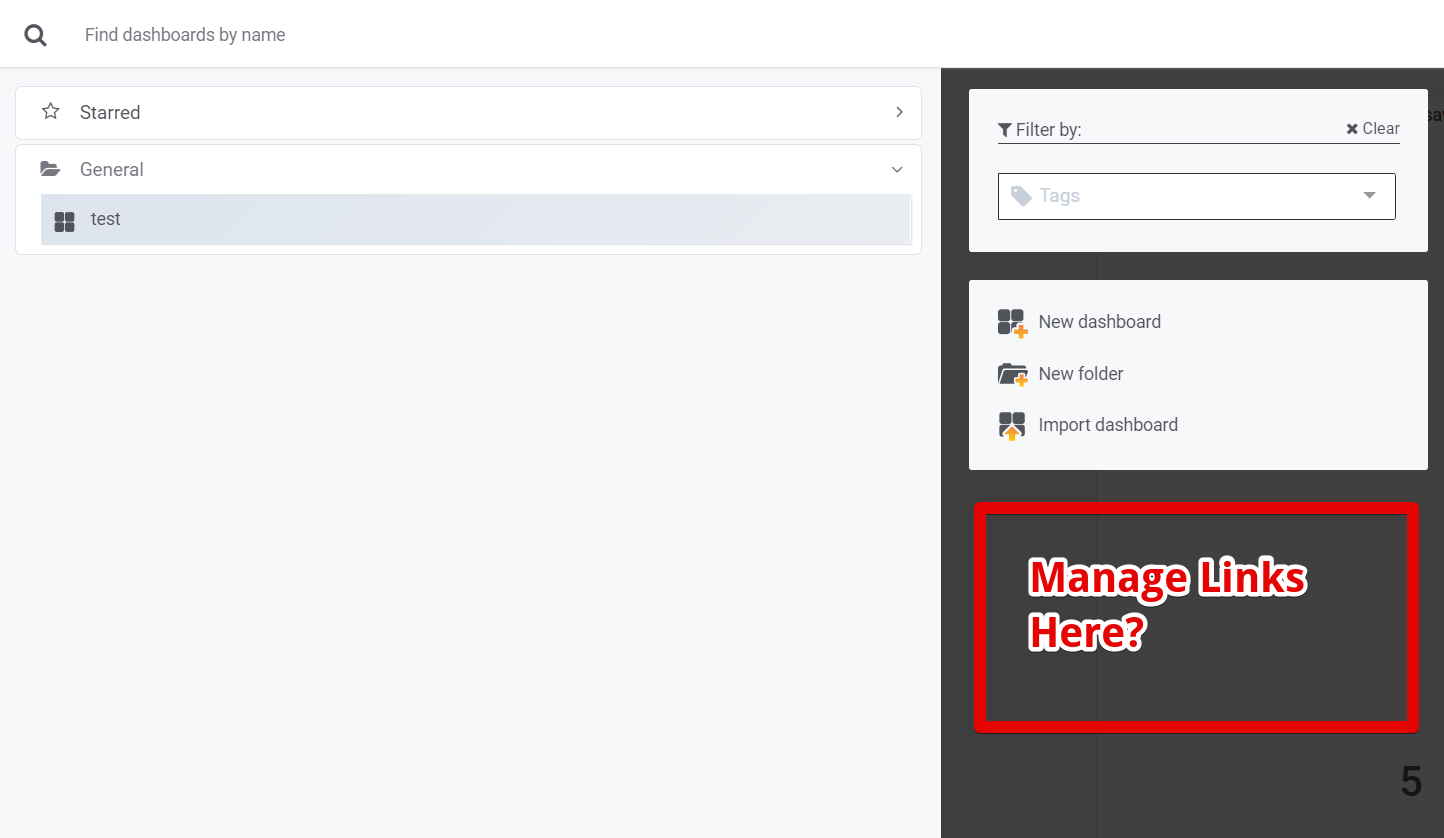Viewport: 1444px width, 838px height.
Task: Open the Starred section row
Action: [x=468, y=113]
